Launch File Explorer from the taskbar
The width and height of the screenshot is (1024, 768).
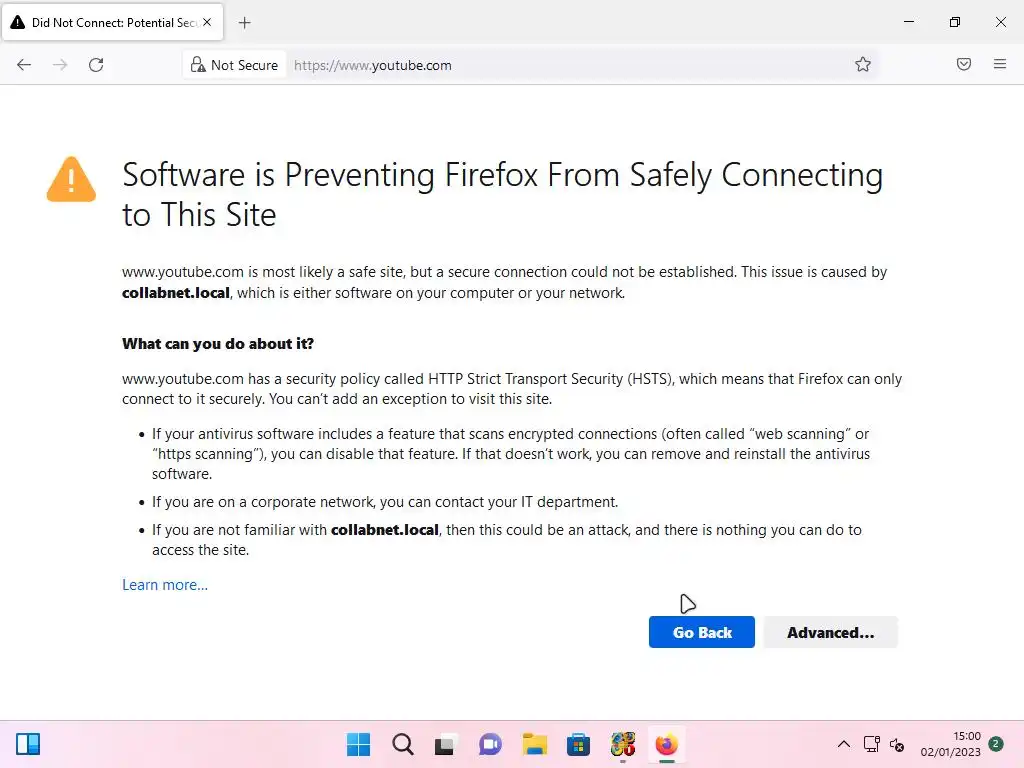point(534,745)
